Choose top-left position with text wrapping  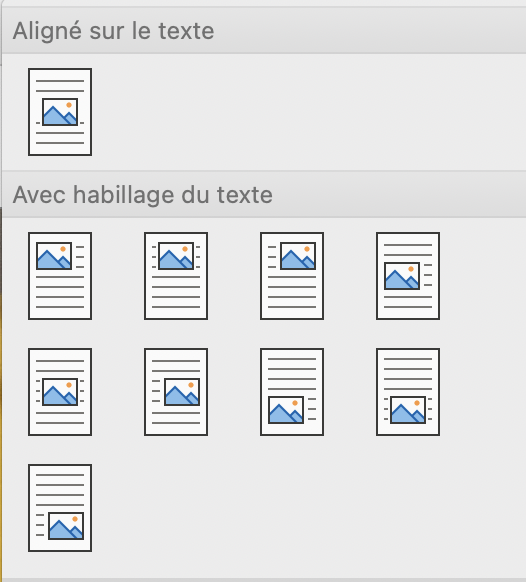click(x=60, y=276)
